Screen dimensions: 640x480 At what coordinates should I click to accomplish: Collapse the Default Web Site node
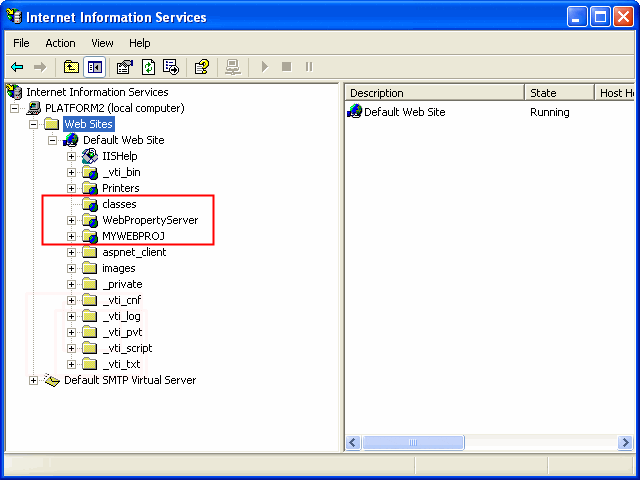[52, 140]
